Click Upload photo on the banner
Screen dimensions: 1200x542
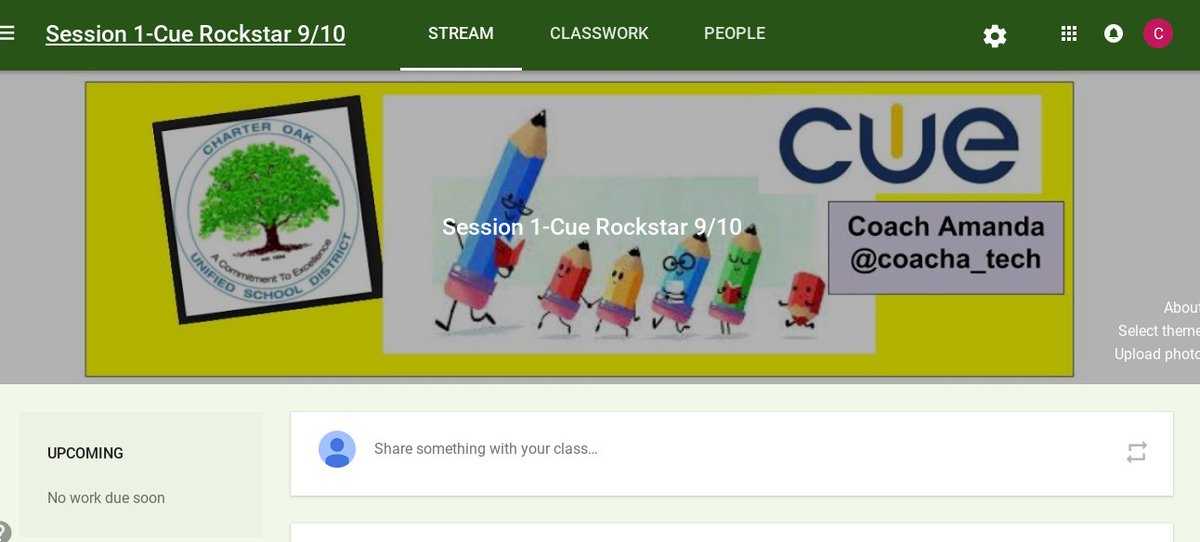(x=1157, y=354)
